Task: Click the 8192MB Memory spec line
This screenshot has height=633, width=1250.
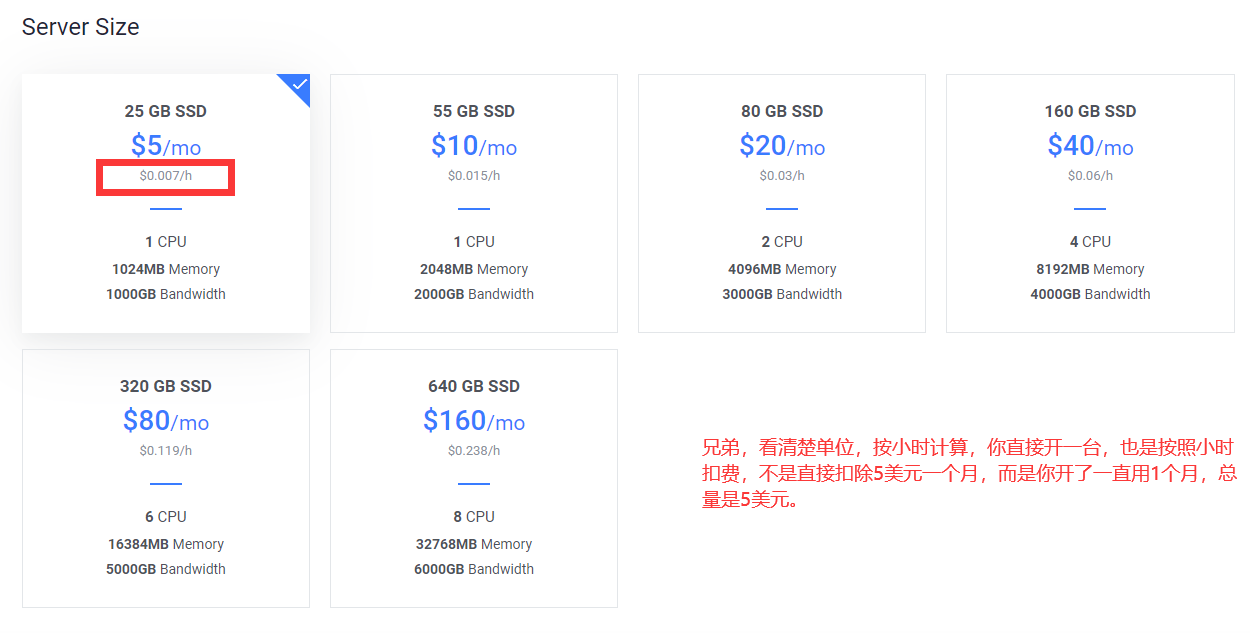Action: click(x=1090, y=269)
